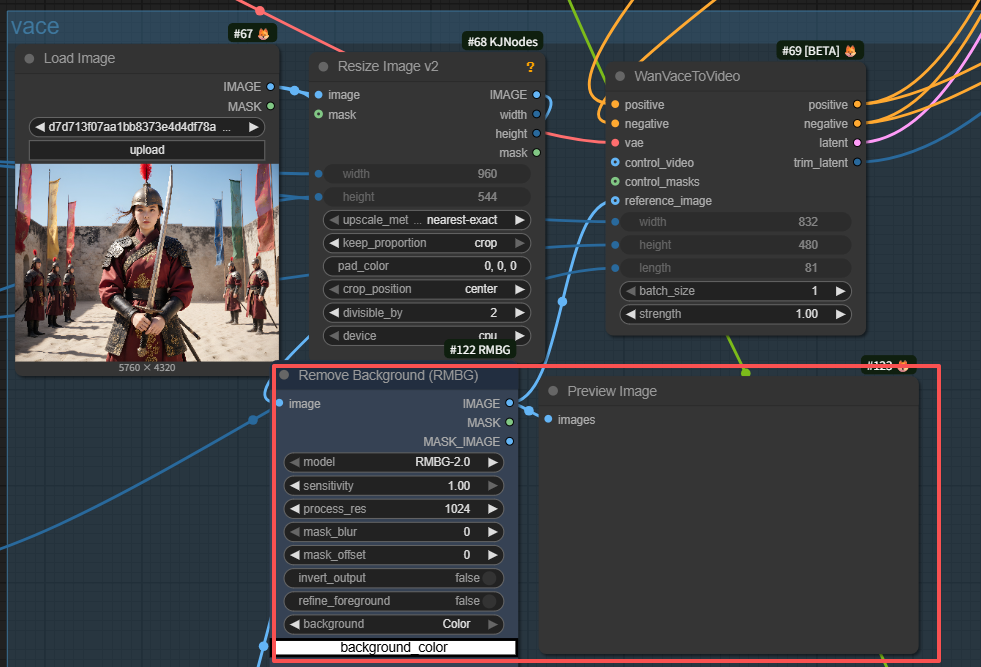Screen dimensions: 981x667
Task: Click the control_masks input socket
Action: click(x=615, y=181)
